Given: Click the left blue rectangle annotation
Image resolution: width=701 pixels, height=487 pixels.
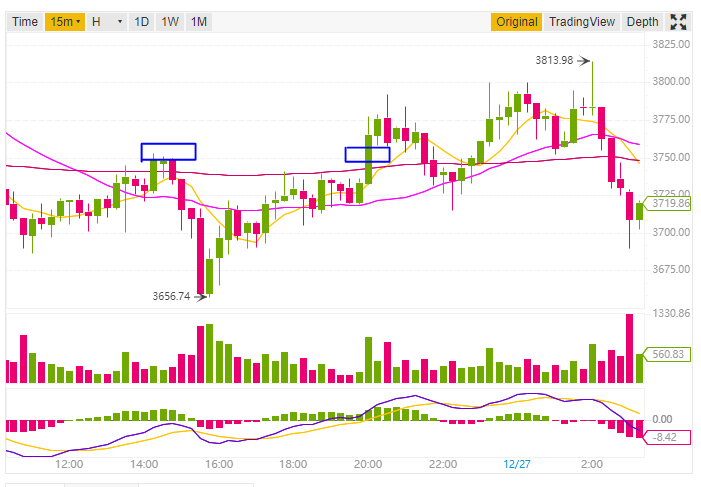Looking at the screenshot, I should (168, 152).
